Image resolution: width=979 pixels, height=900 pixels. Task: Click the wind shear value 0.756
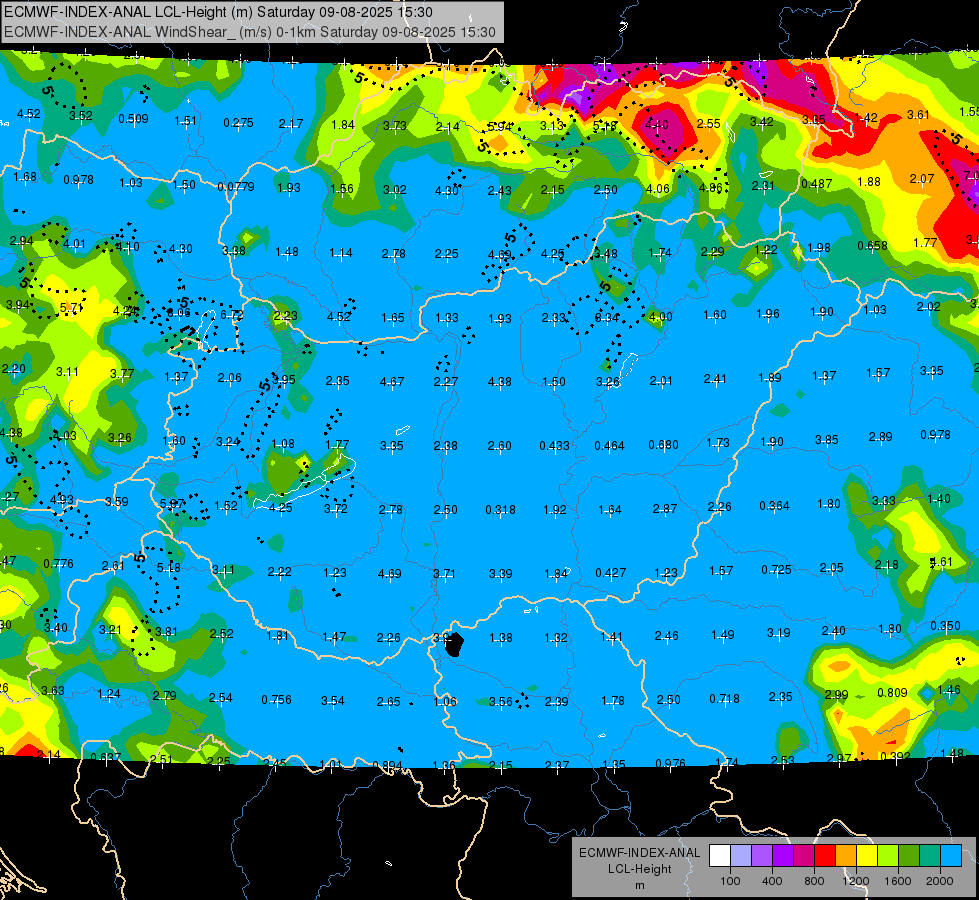pos(276,700)
